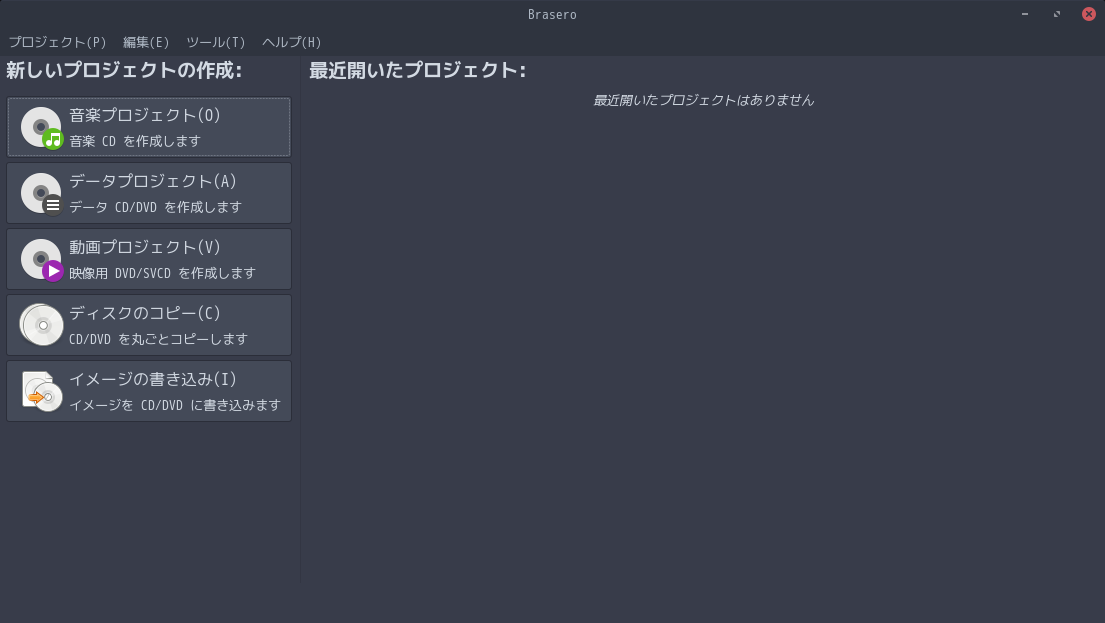Image resolution: width=1105 pixels, height=623 pixels.
Task: Start a 動画プロジェクト(V) video project
Action: 149,259
